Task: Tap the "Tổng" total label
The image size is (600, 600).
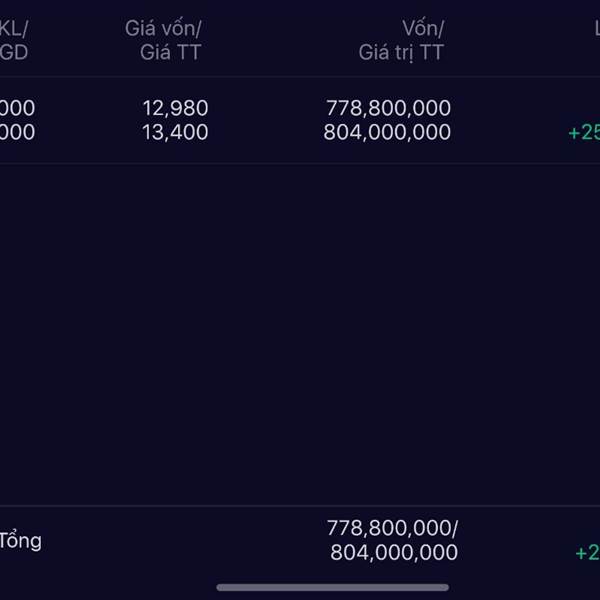Action: (x=21, y=541)
